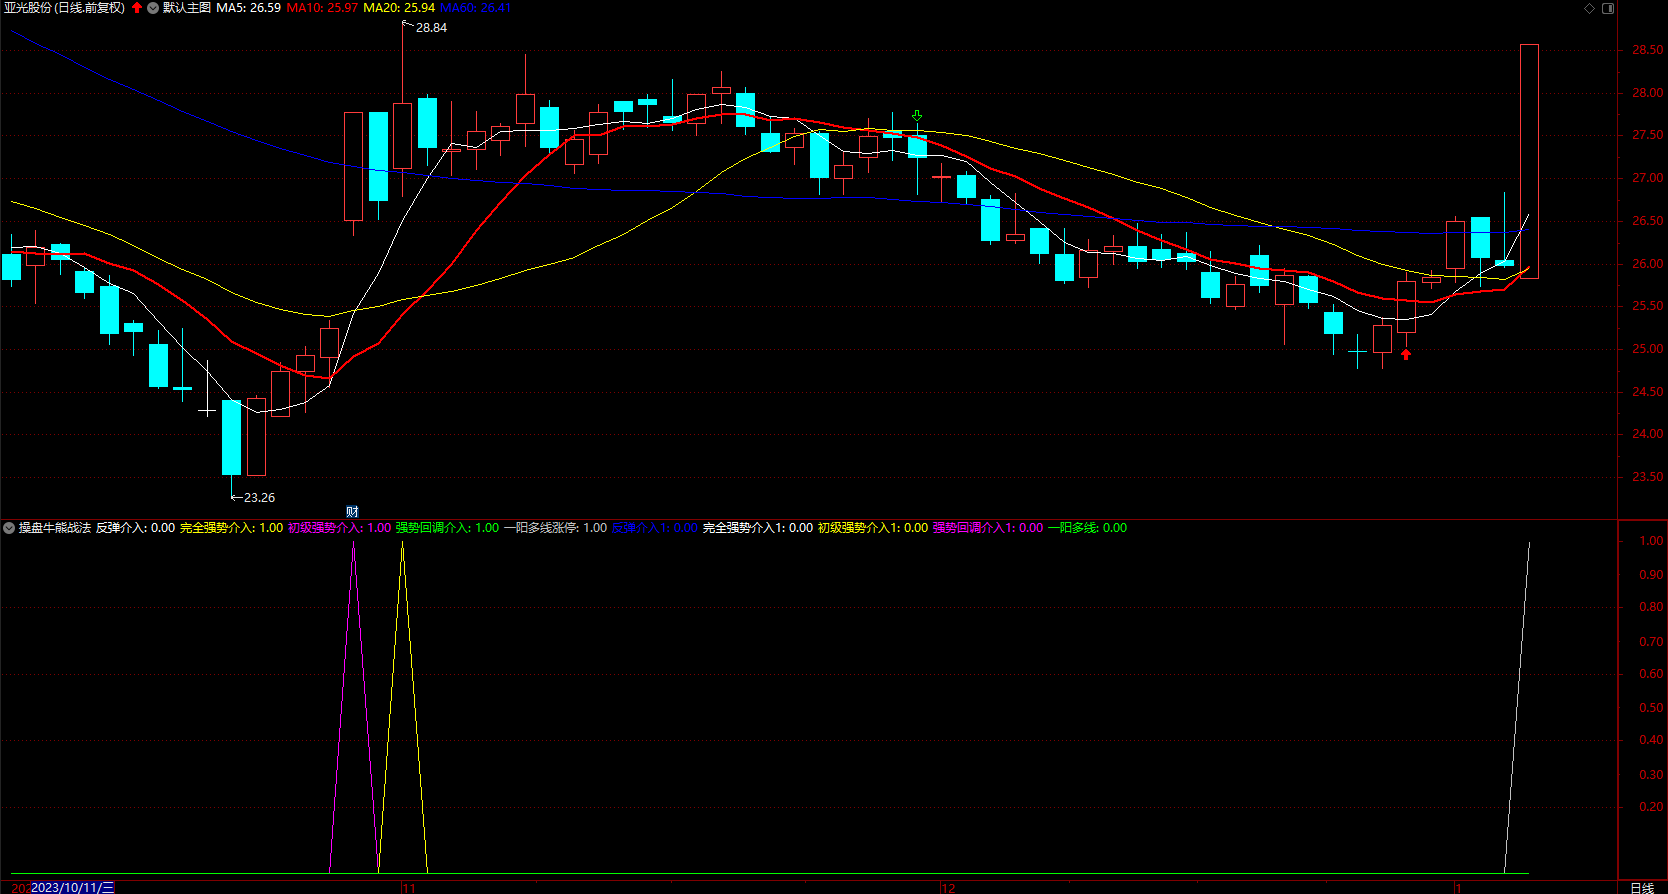Click the 26.00 price axis label

point(1648,264)
